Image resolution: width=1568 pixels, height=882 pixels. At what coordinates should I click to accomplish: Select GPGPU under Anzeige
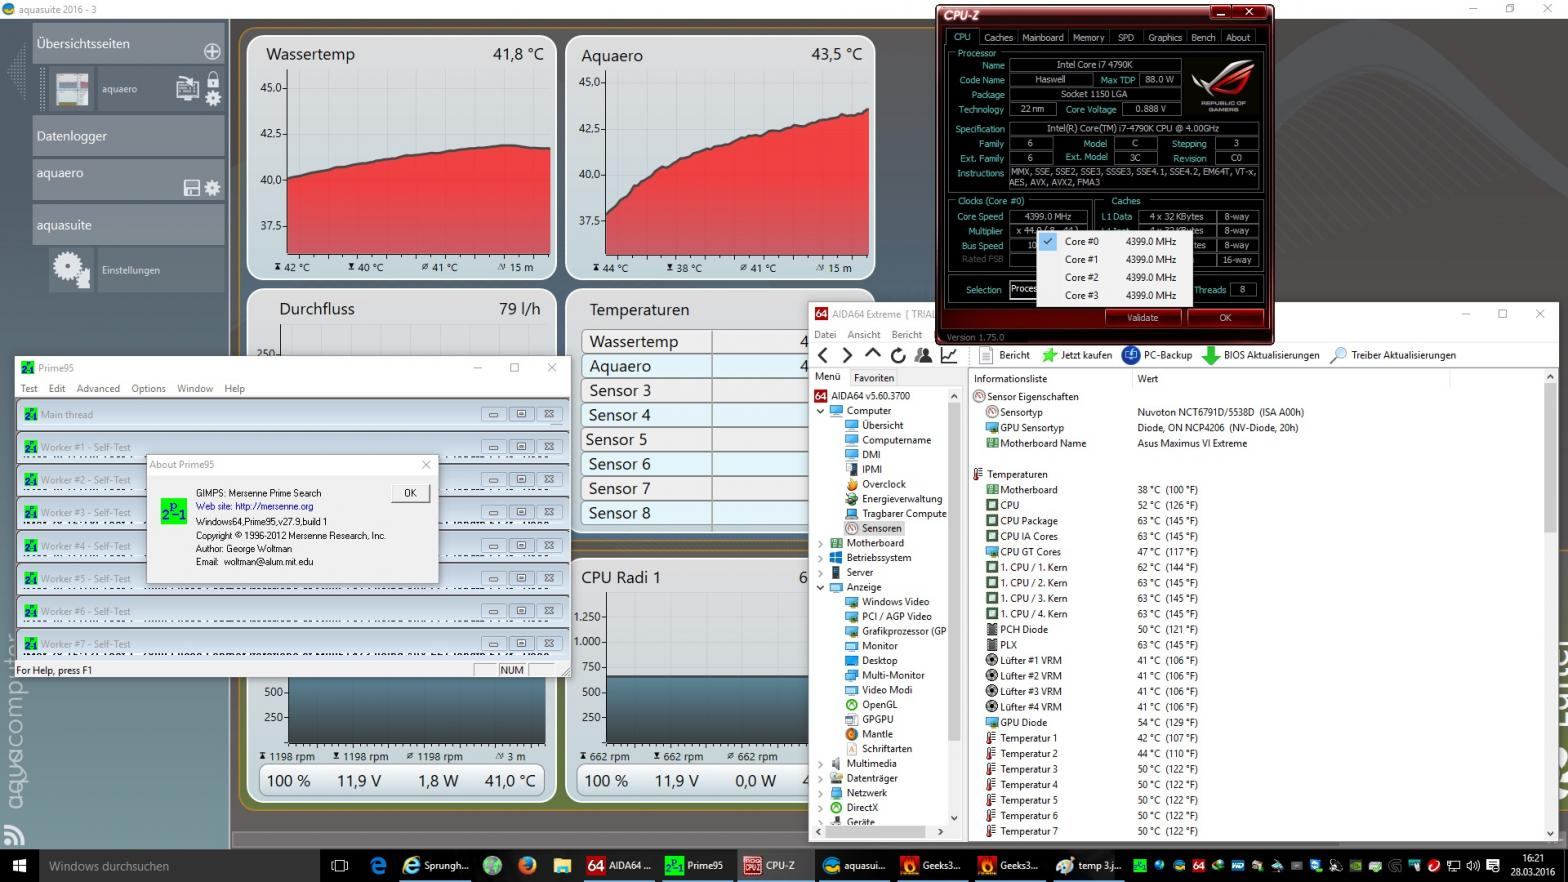(x=877, y=719)
